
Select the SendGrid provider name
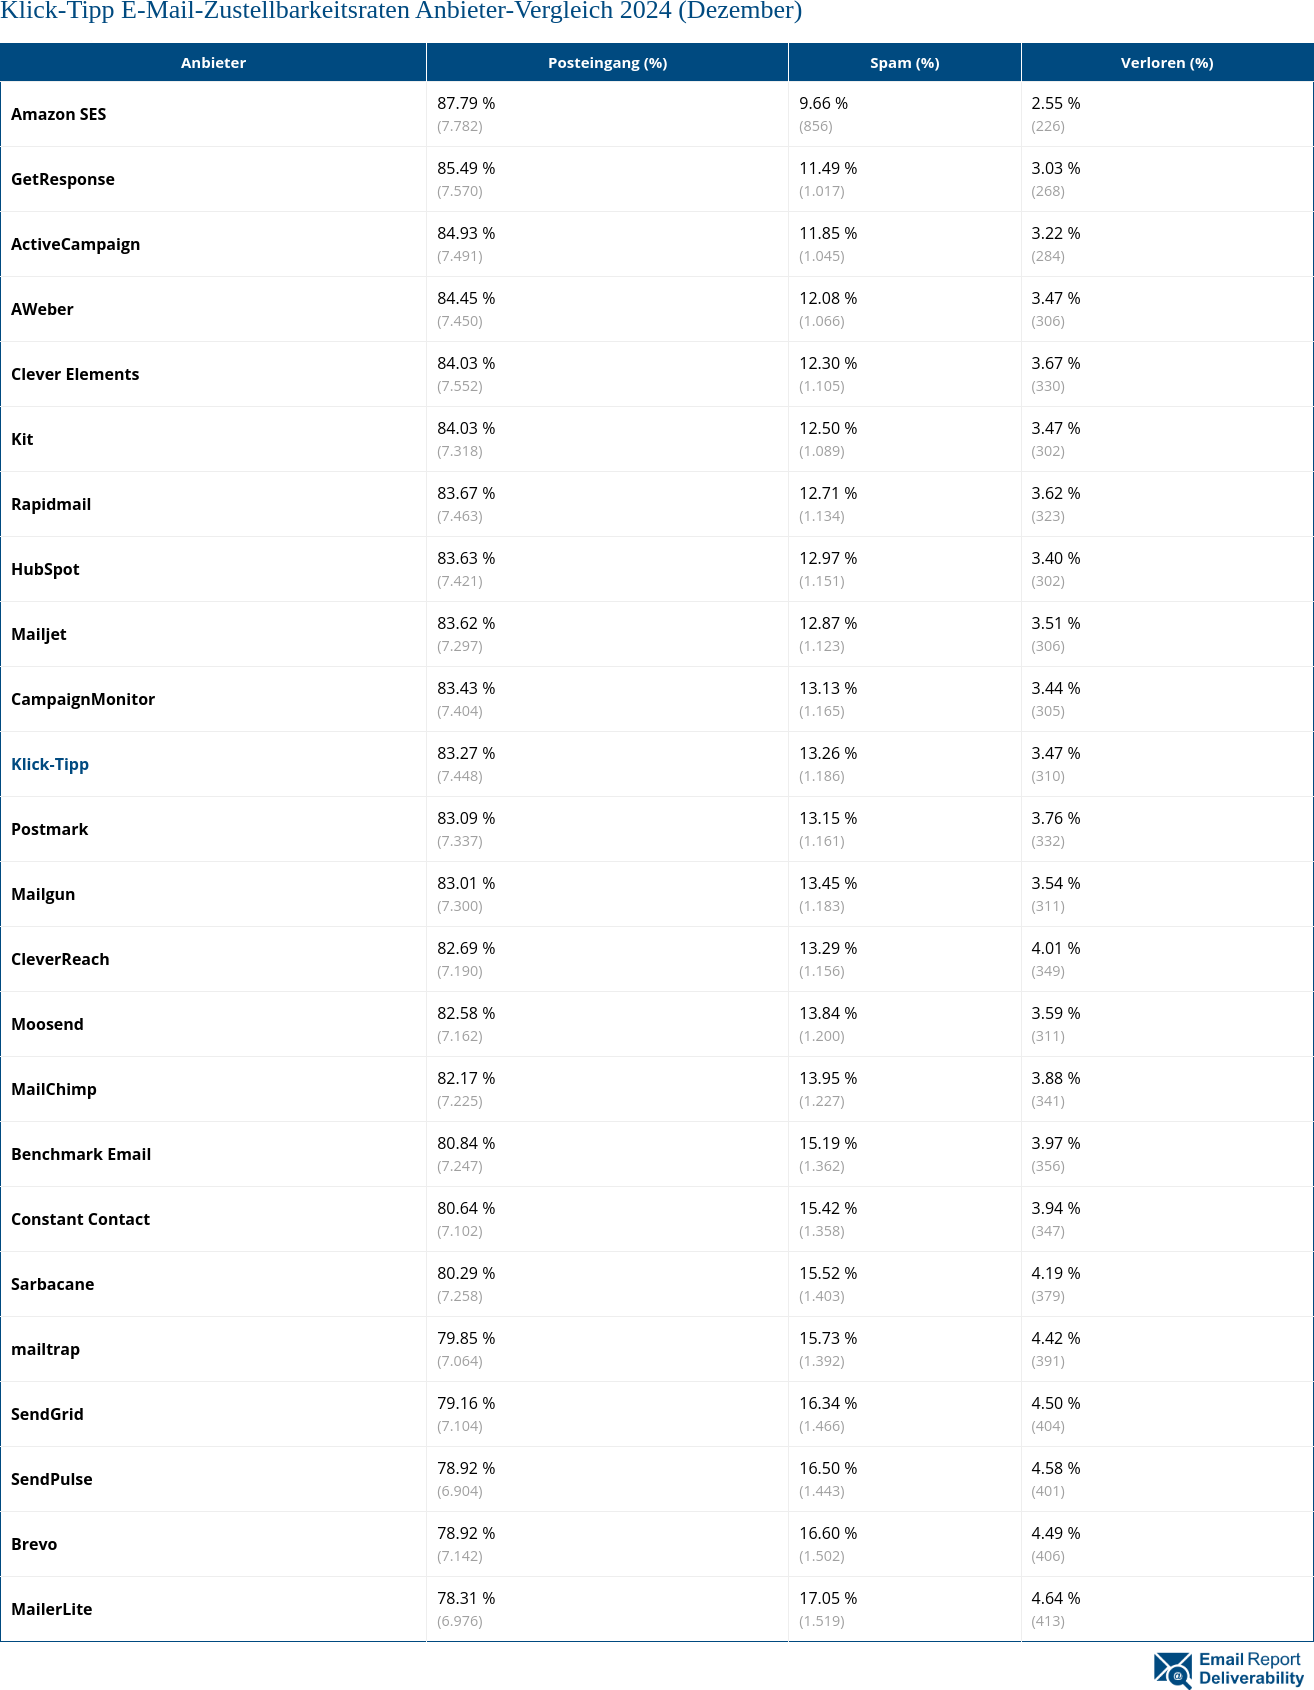(47, 1414)
